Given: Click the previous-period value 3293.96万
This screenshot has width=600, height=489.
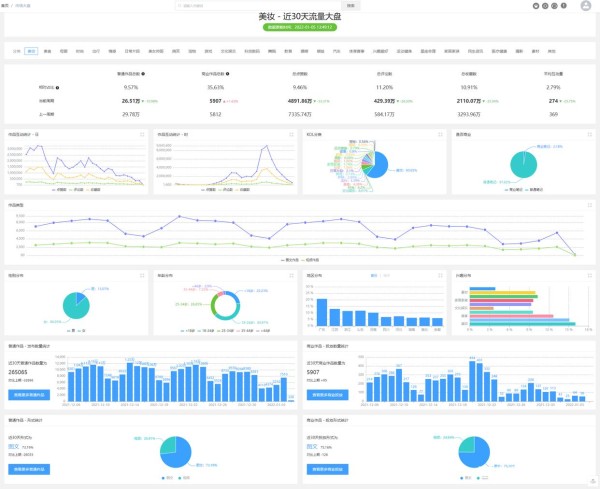Looking at the screenshot, I should [469, 114].
